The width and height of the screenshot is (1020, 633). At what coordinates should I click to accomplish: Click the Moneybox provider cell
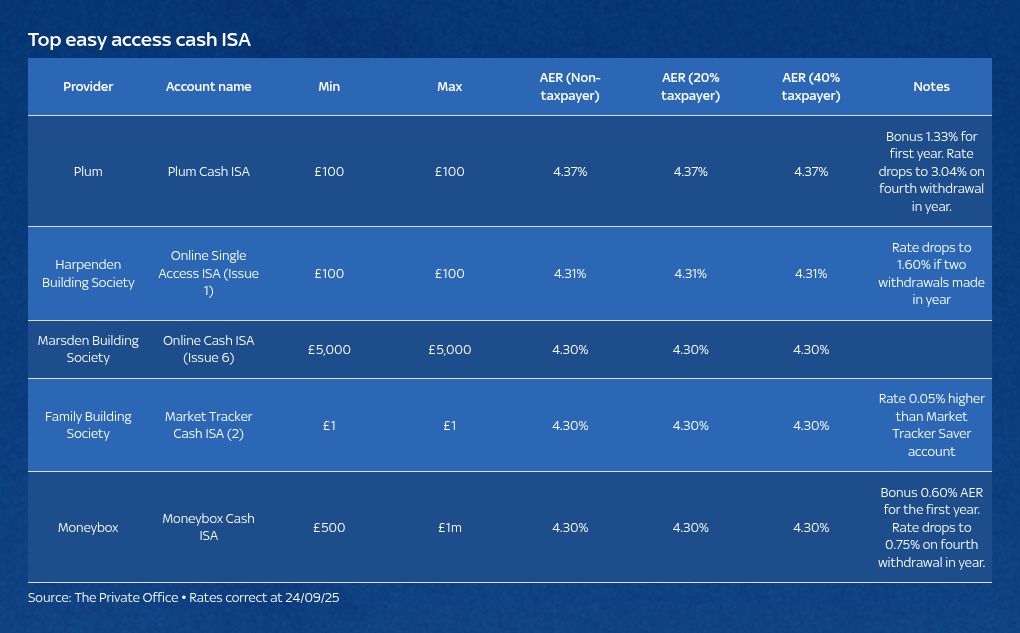pyautogui.click(x=88, y=527)
